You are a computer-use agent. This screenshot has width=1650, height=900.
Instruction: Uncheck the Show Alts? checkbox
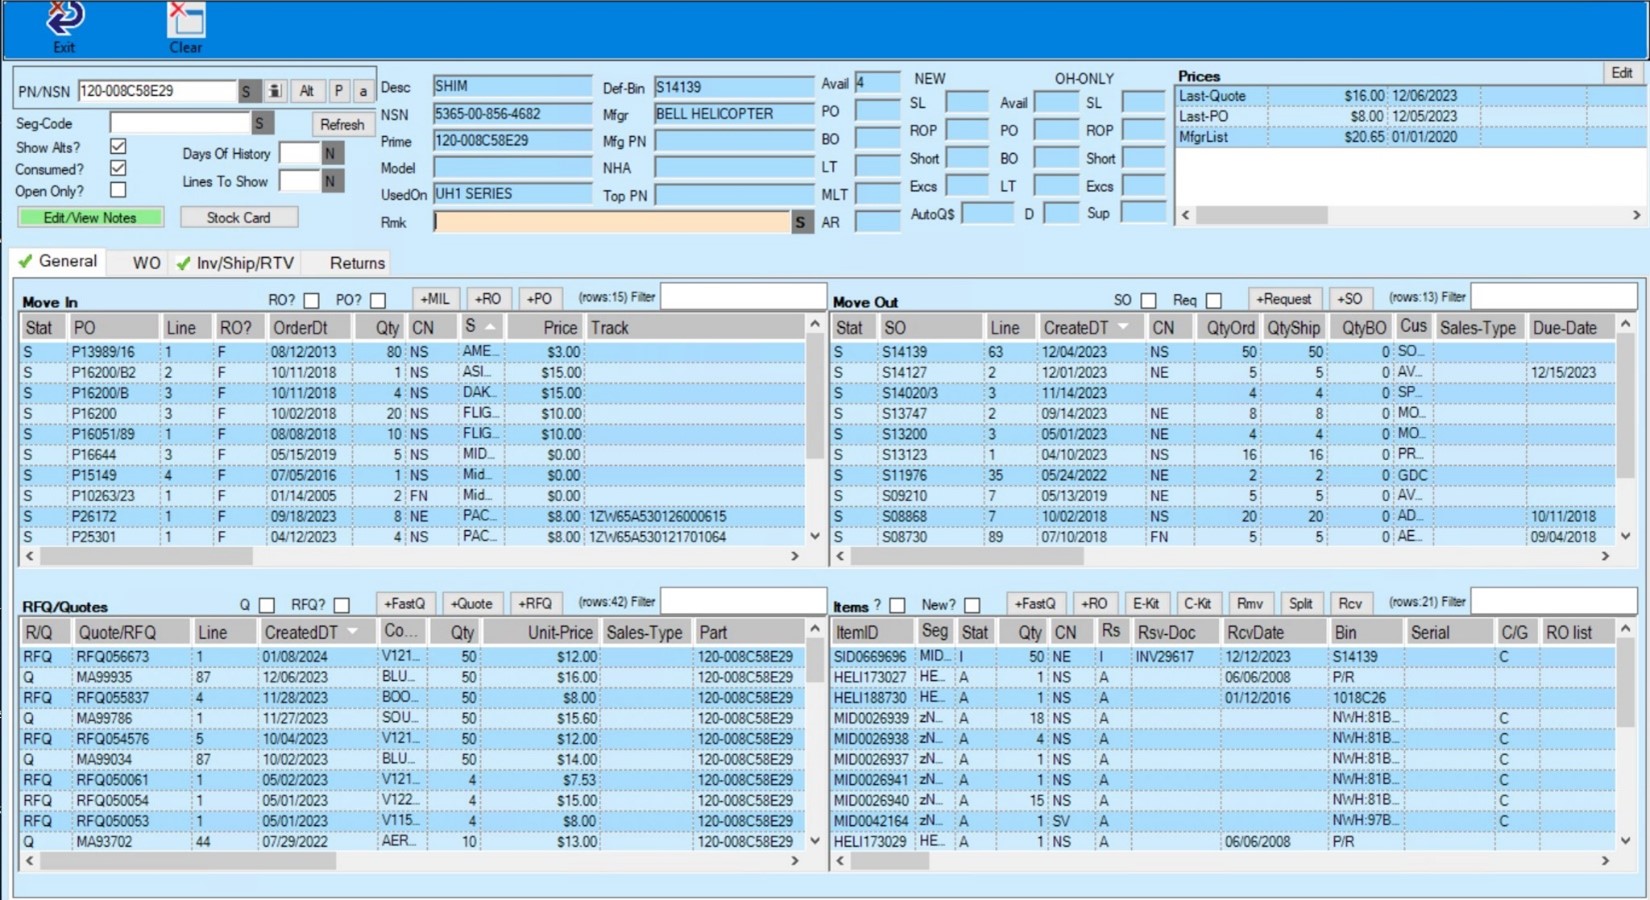point(117,145)
